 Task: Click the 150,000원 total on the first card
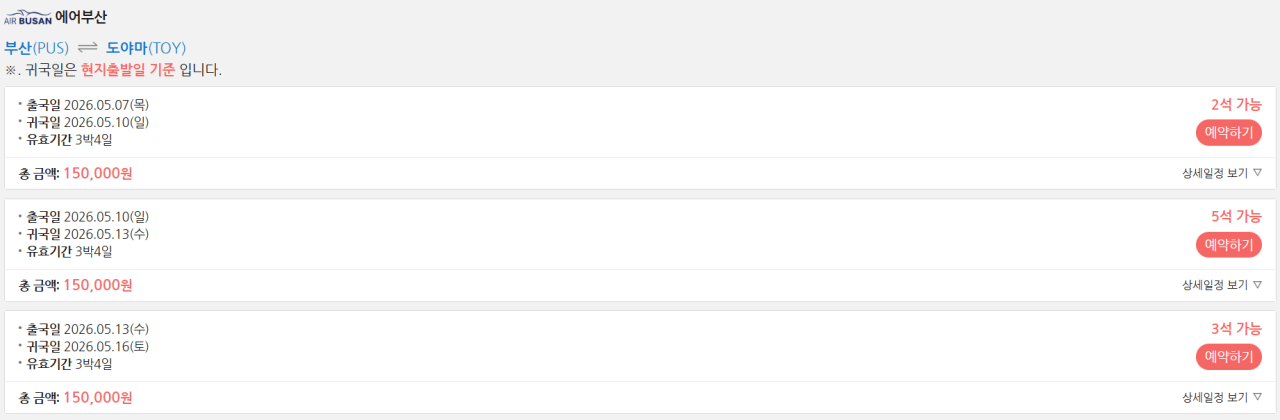(x=98, y=173)
